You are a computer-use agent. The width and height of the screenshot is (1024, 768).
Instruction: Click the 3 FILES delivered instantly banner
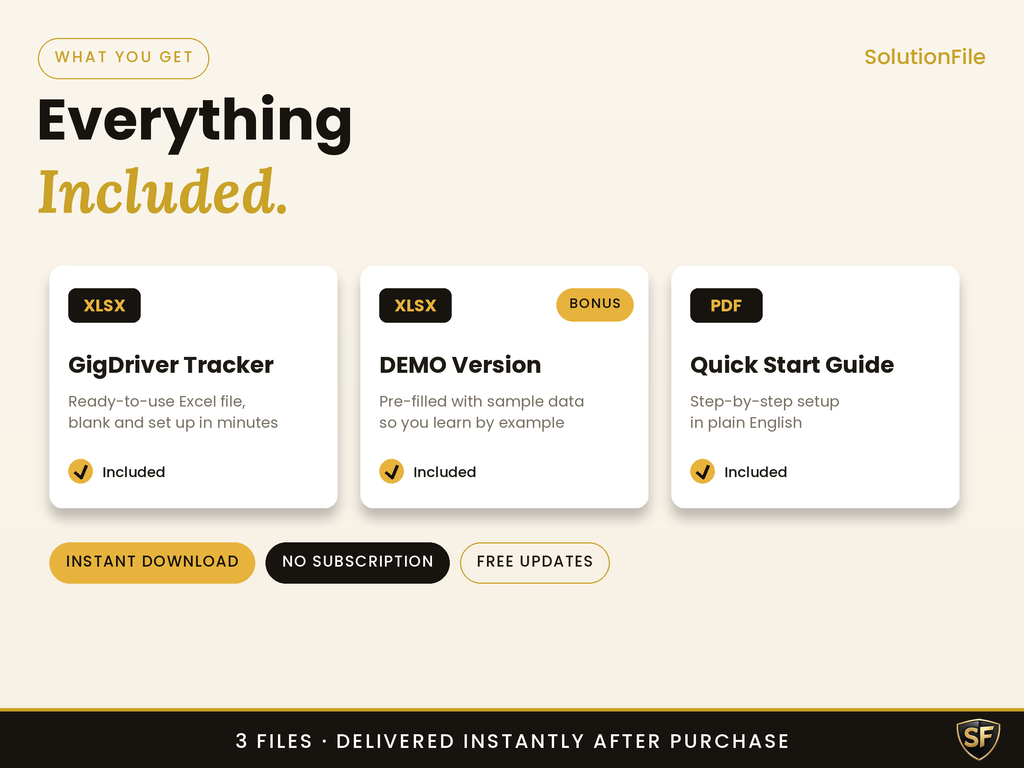pyautogui.click(x=512, y=741)
